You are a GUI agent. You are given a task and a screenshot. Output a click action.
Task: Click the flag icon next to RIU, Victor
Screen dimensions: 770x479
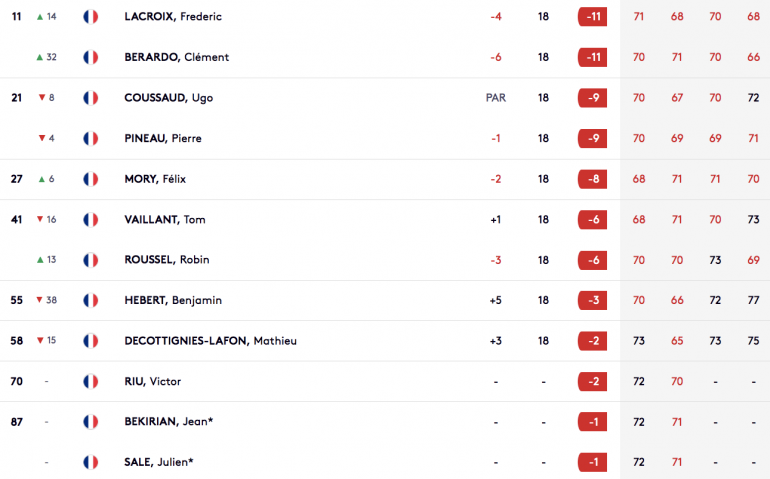(x=90, y=381)
